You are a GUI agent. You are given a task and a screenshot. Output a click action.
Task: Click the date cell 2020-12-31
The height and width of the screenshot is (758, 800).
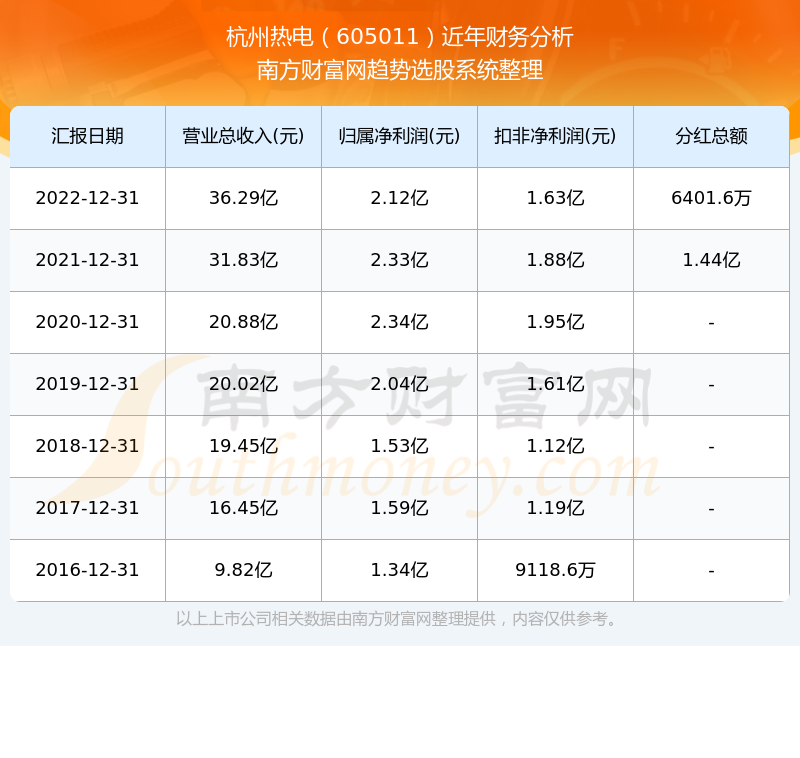87,322
